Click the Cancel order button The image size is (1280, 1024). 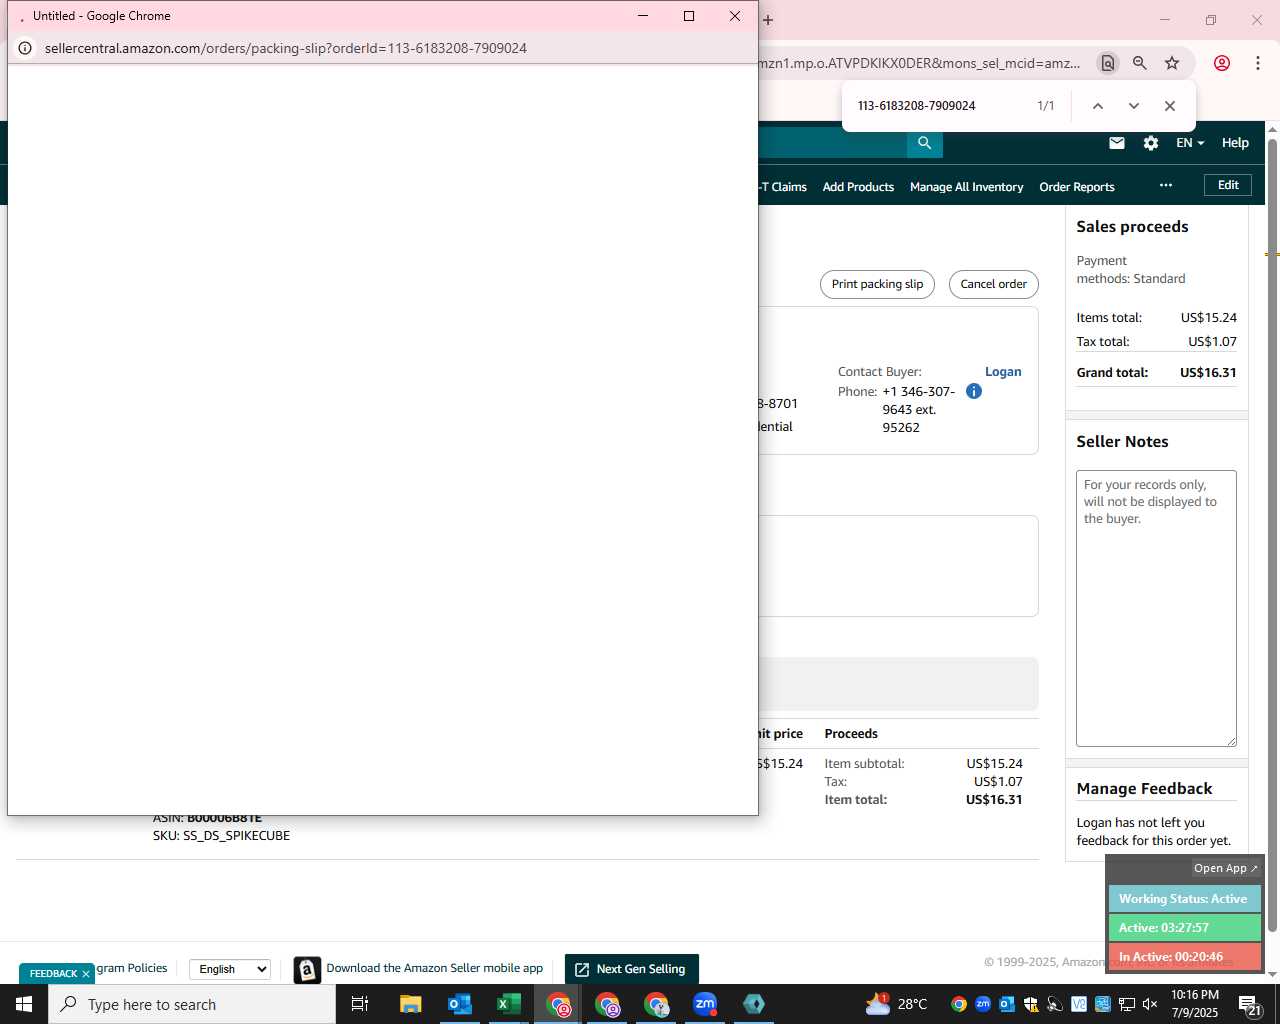994,284
